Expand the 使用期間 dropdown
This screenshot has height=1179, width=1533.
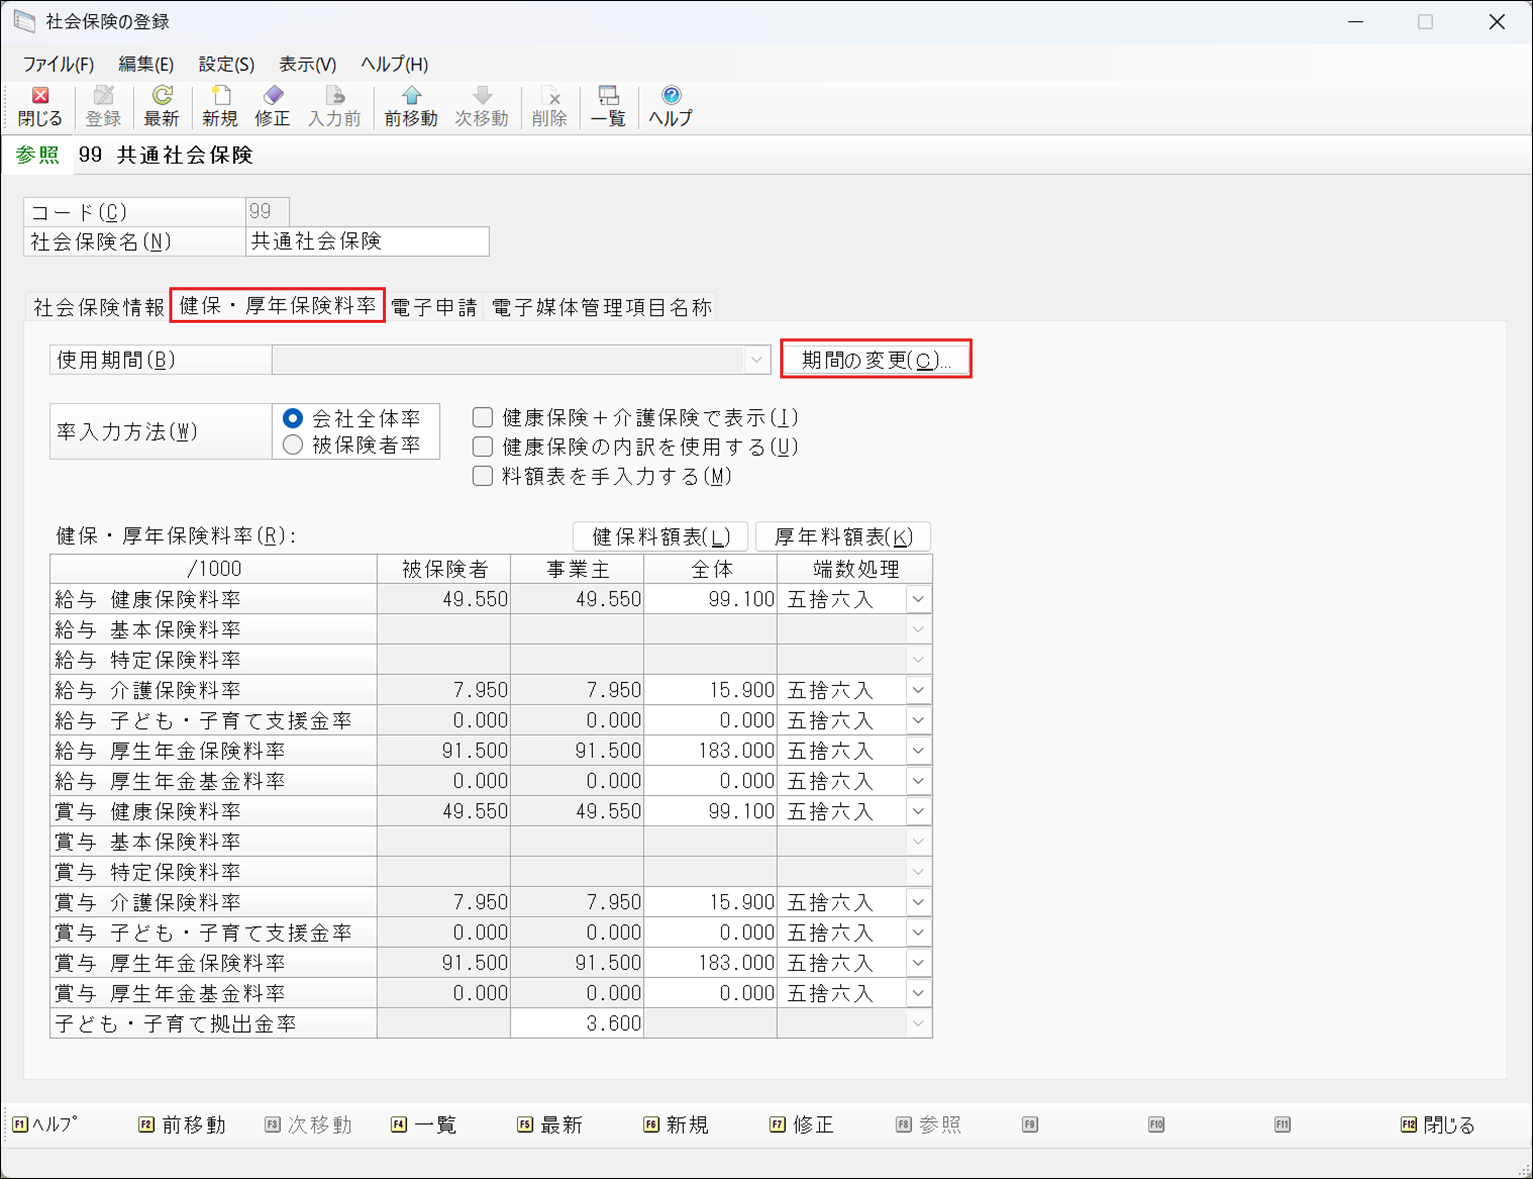point(756,360)
